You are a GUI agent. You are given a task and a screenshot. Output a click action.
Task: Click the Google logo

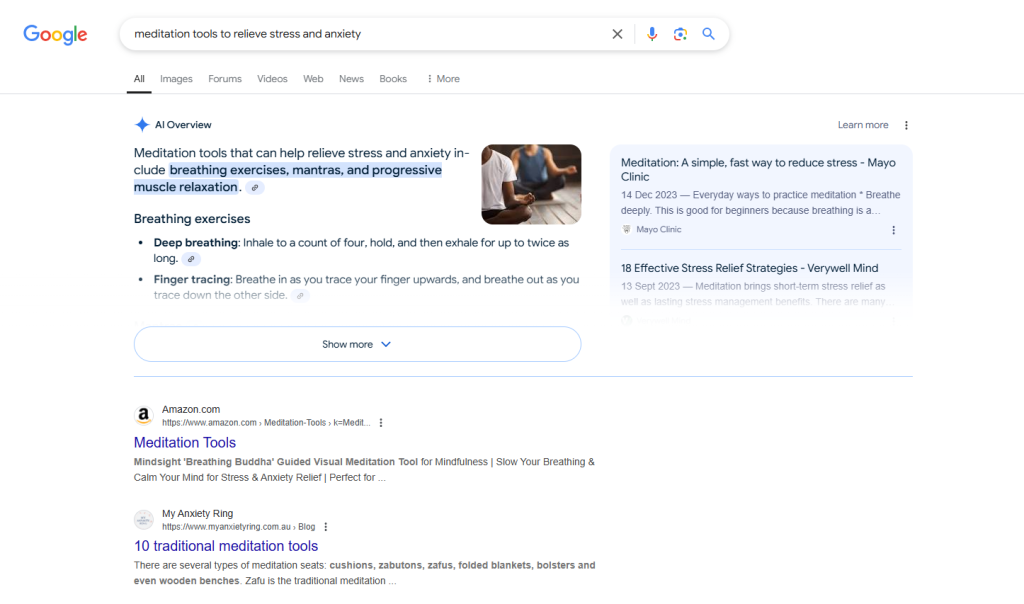pos(54,34)
